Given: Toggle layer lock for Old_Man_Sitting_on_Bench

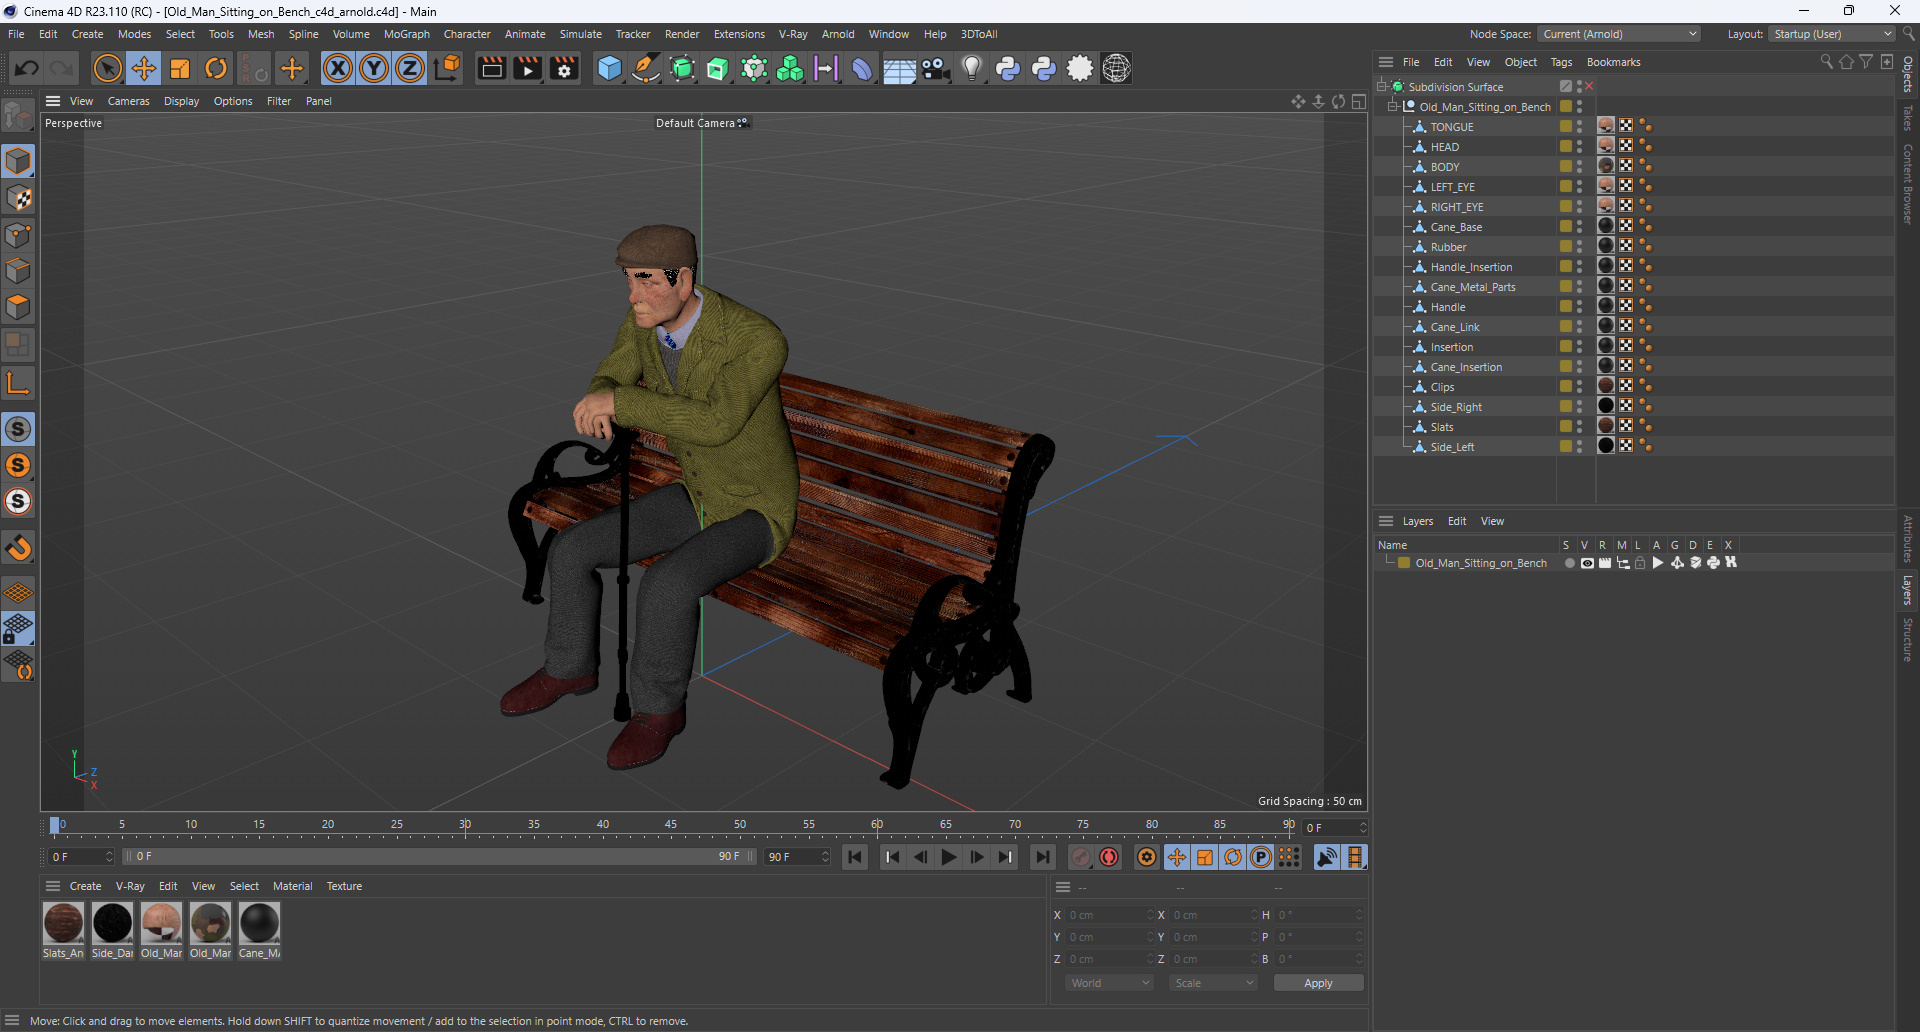Looking at the screenshot, I should pos(1640,563).
